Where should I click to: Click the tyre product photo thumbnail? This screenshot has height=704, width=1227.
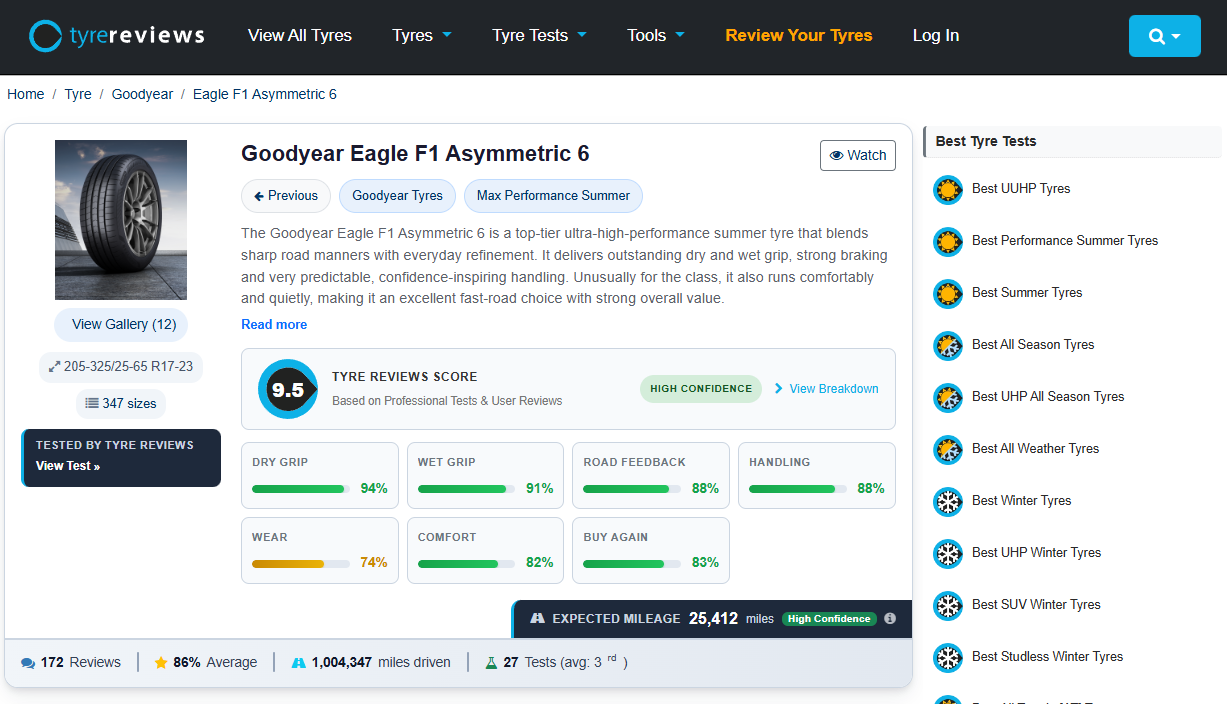pos(120,219)
